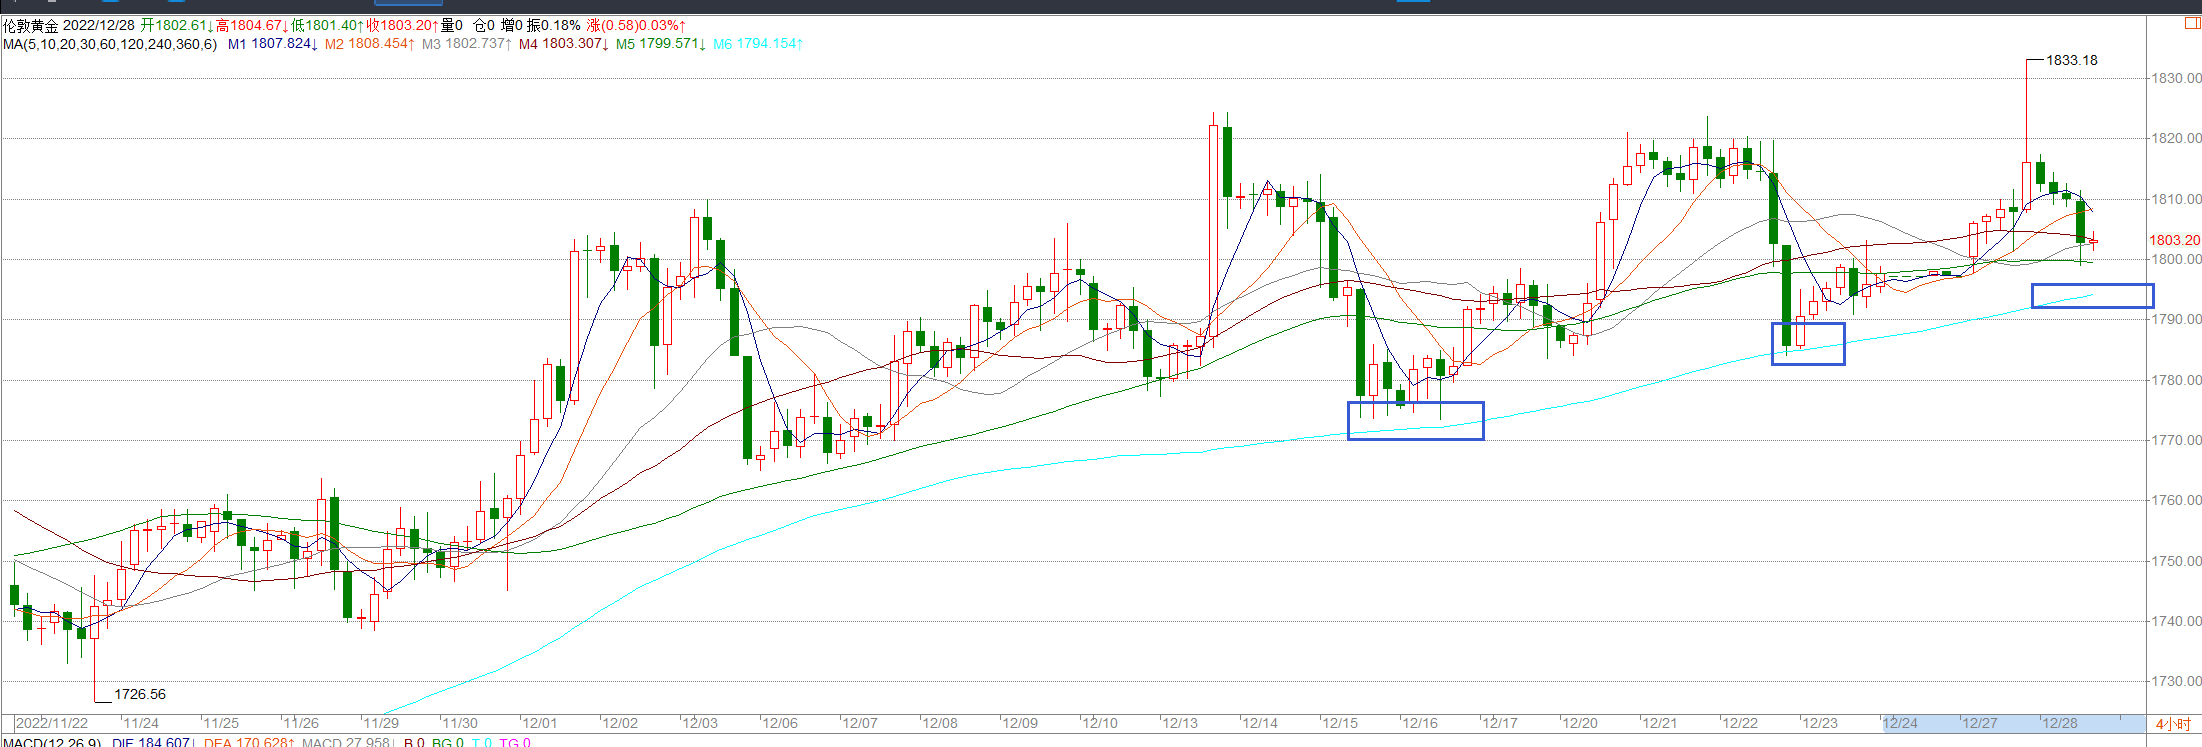This screenshot has width=2202, height=747.
Task: Click the DEA value in MACD panel
Action: point(249,742)
